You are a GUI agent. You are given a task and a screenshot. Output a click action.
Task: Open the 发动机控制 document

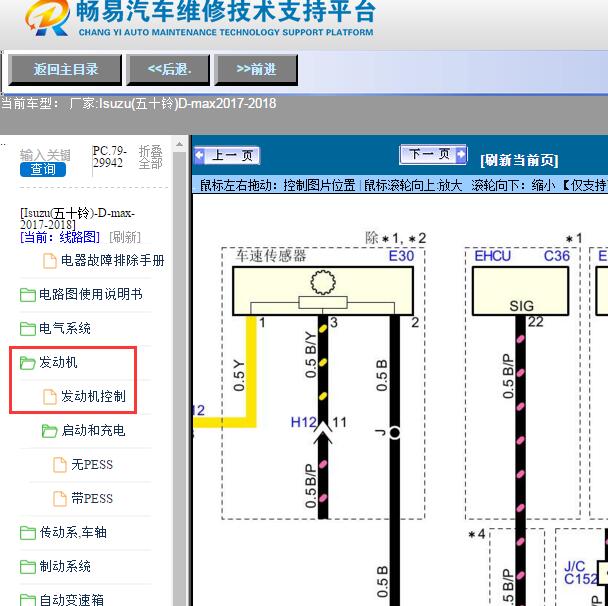[93, 396]
